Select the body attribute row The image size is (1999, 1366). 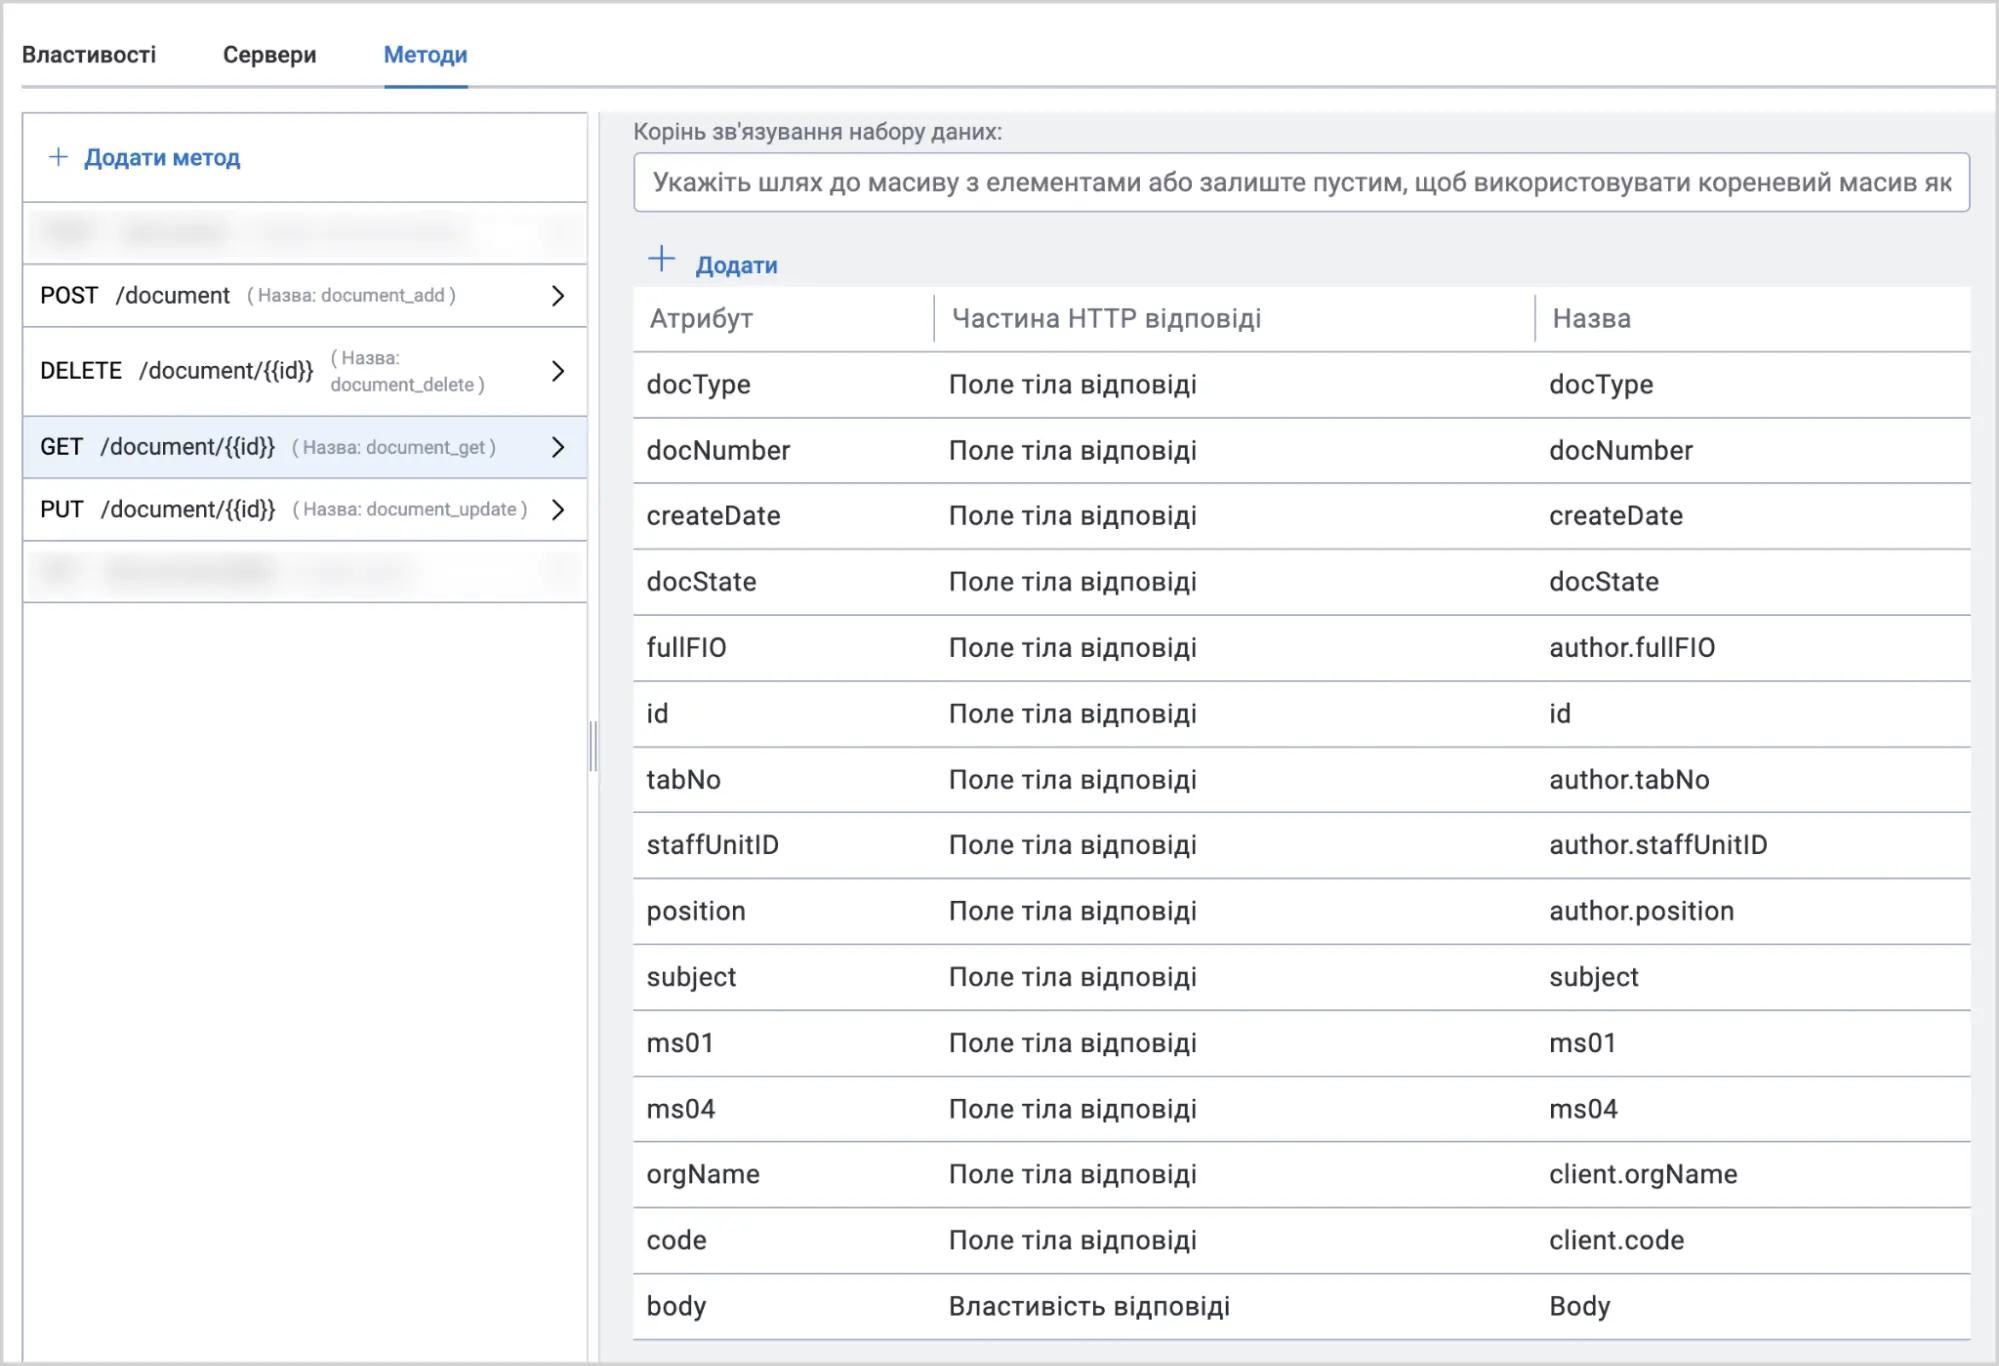[1301, 1306]
